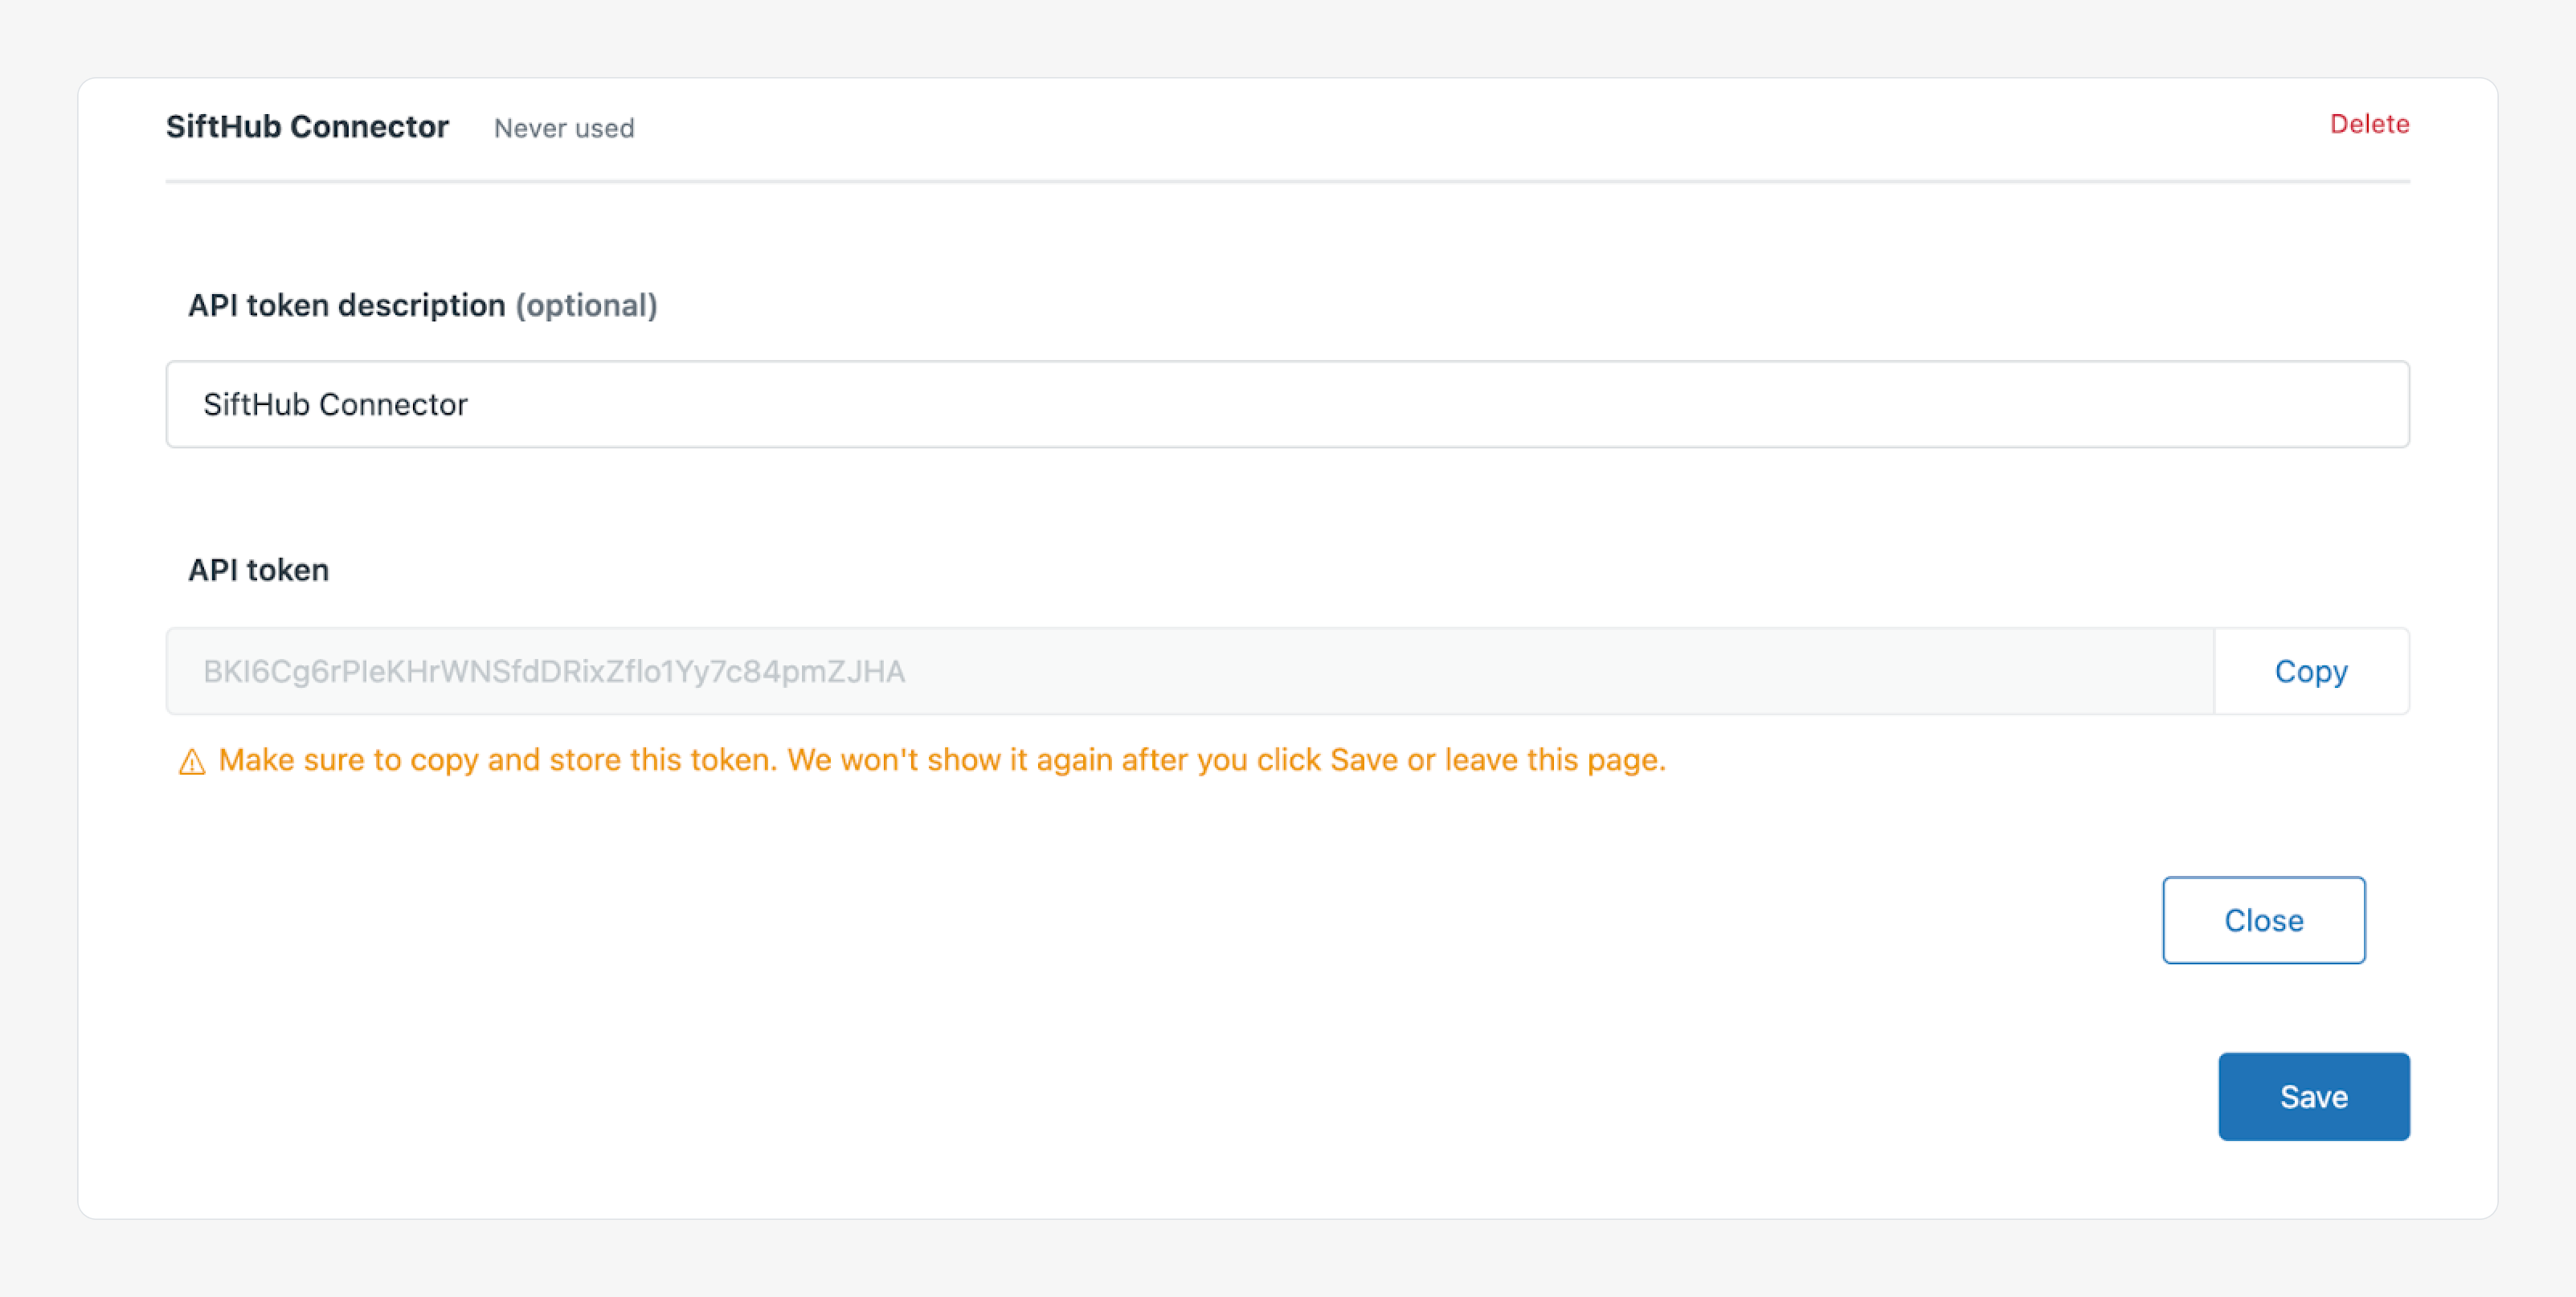Click the gray background above the card
Image resolution: width=2576 pixels, height=1297 pixels.
(x=1286, y=36)
